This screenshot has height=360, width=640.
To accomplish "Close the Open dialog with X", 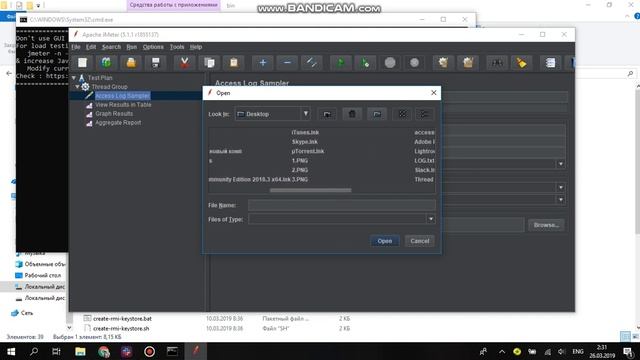I will 433,93.
